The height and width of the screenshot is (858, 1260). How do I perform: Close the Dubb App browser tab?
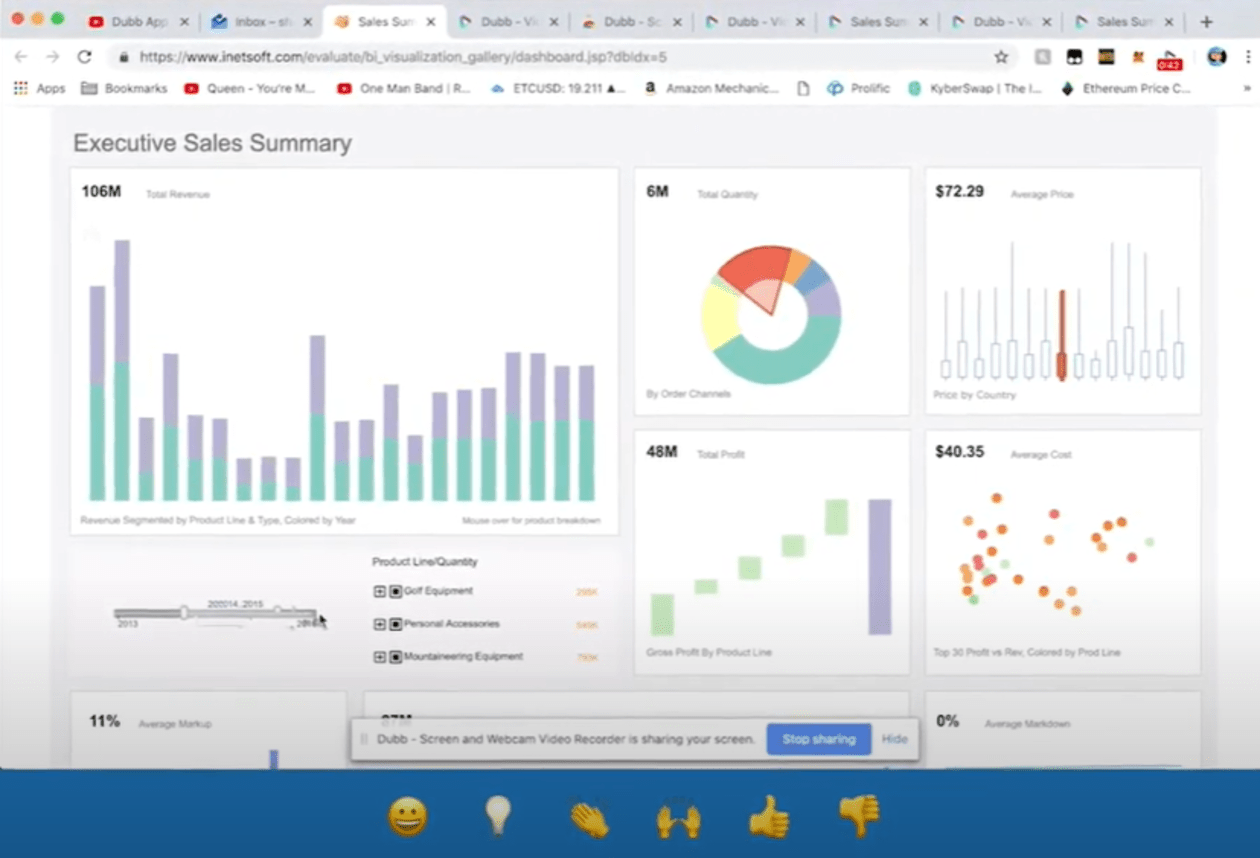(182, 22)
